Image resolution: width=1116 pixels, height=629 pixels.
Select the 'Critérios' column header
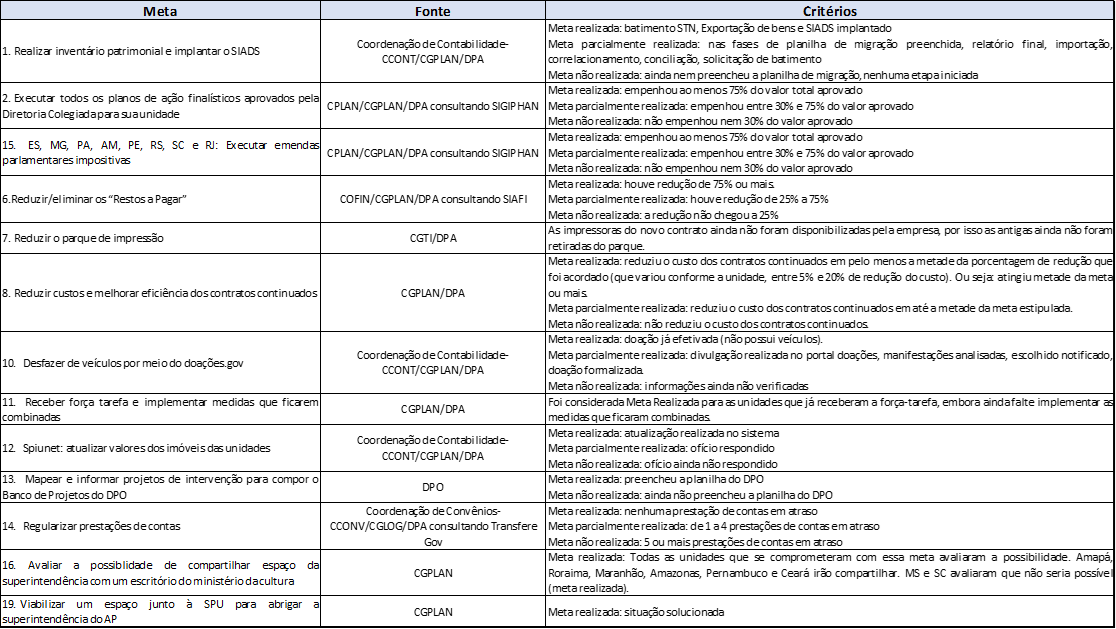(x=830, y=11)
